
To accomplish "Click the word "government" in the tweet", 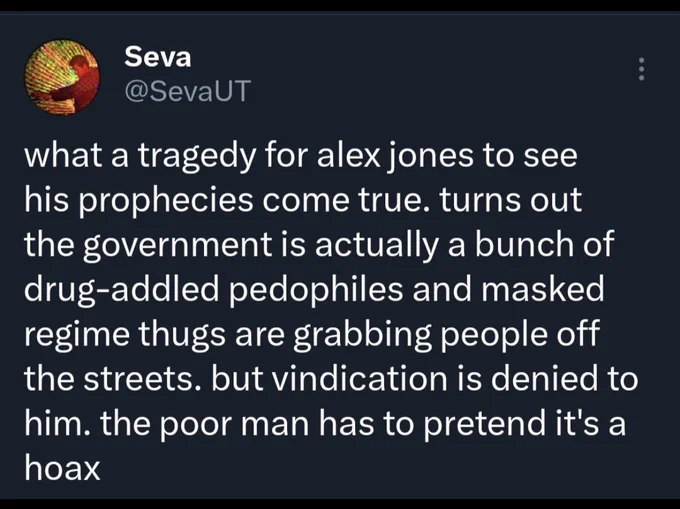I will point(177,246).
